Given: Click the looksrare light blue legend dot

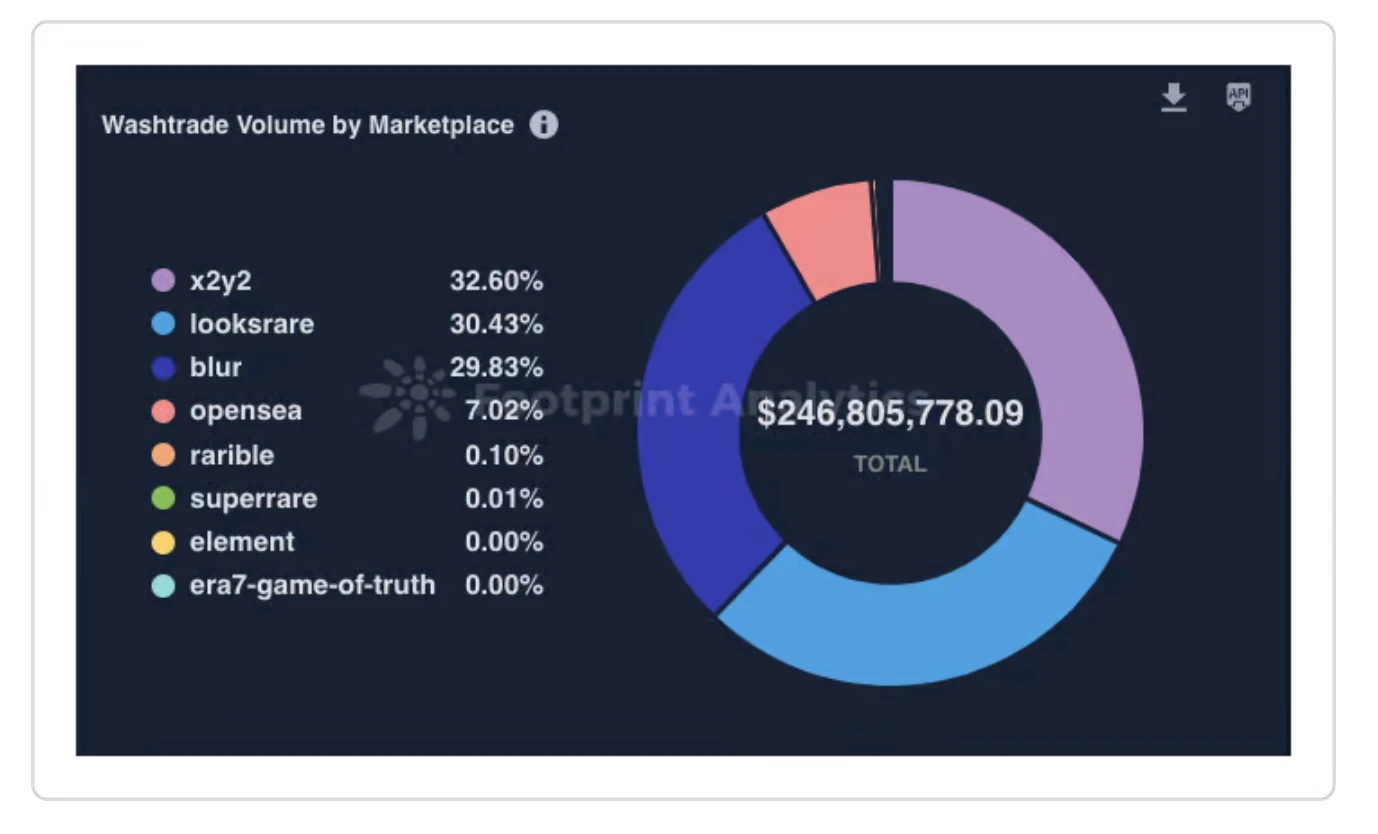Looking at the screenshot, I should click(x=163, y=324).
